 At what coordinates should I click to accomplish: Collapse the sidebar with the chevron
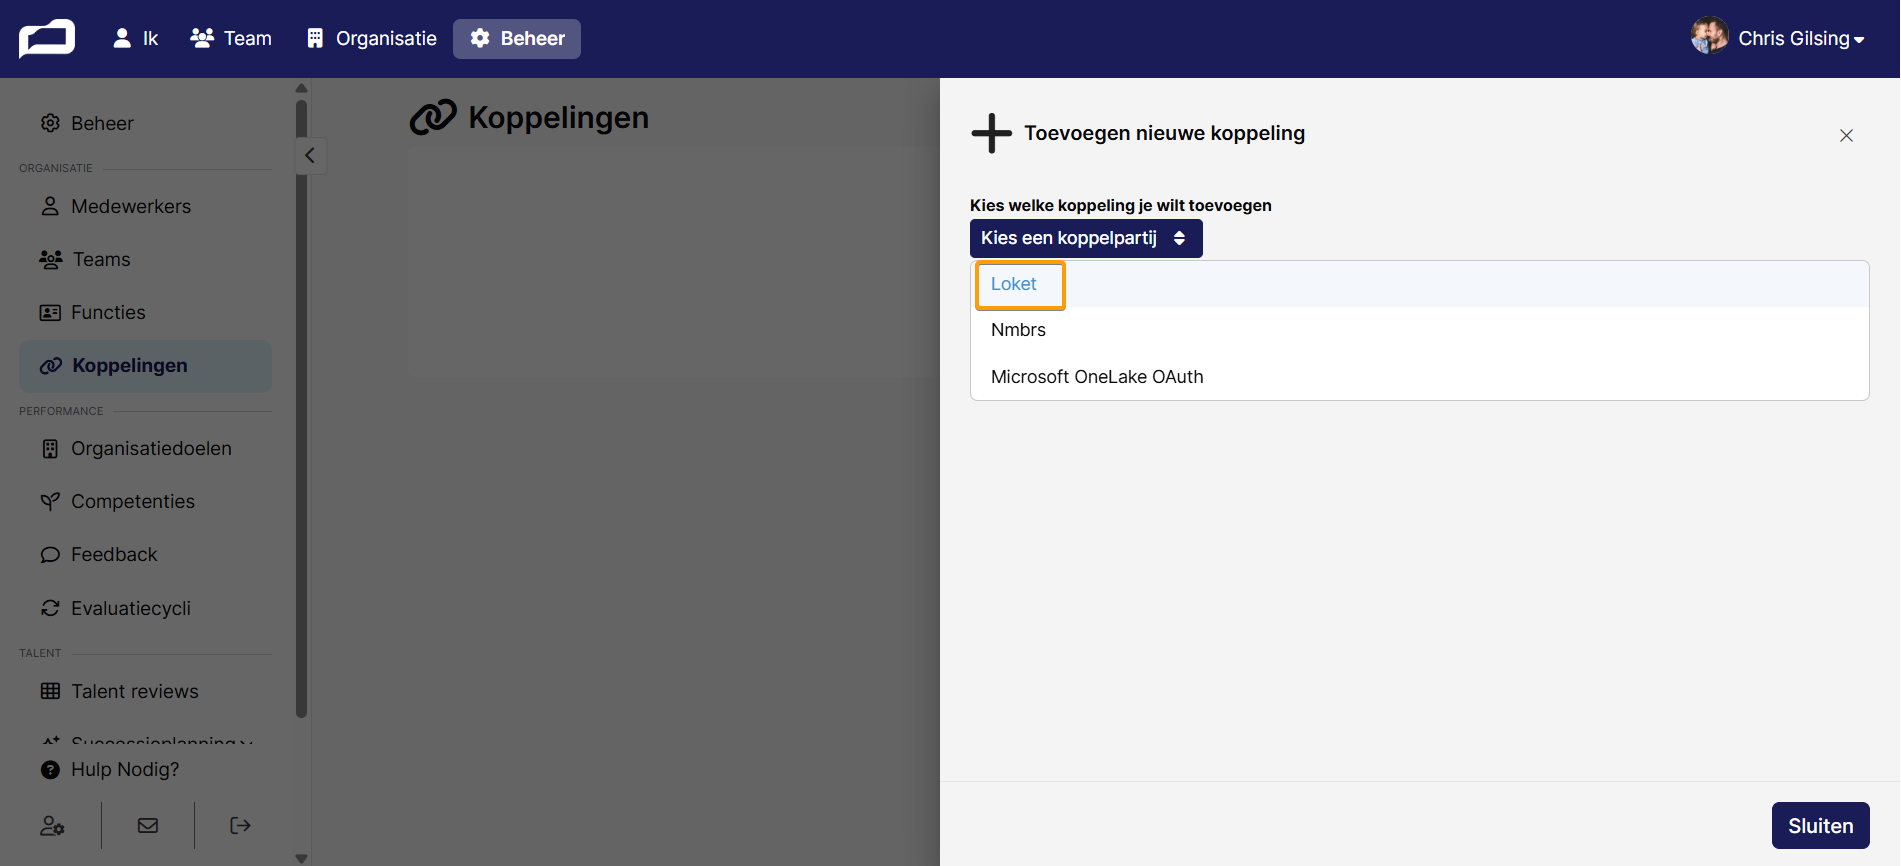310,155
